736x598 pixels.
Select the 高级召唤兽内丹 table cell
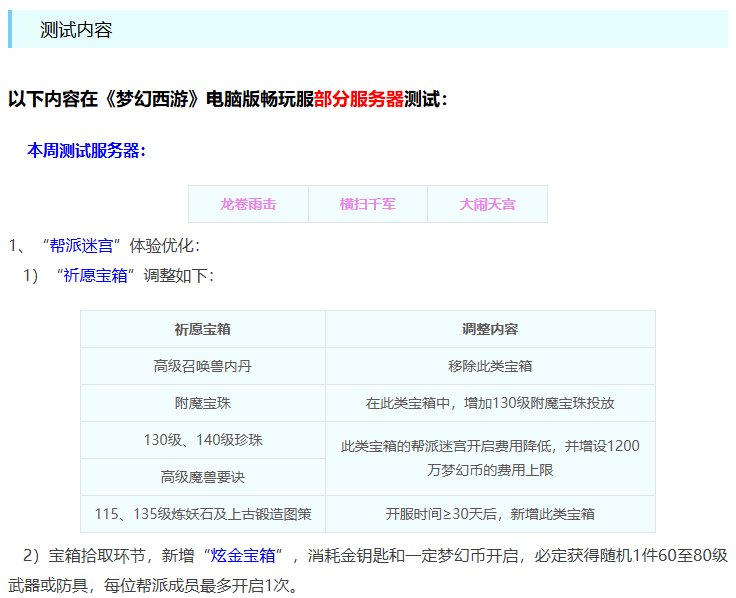203,366
